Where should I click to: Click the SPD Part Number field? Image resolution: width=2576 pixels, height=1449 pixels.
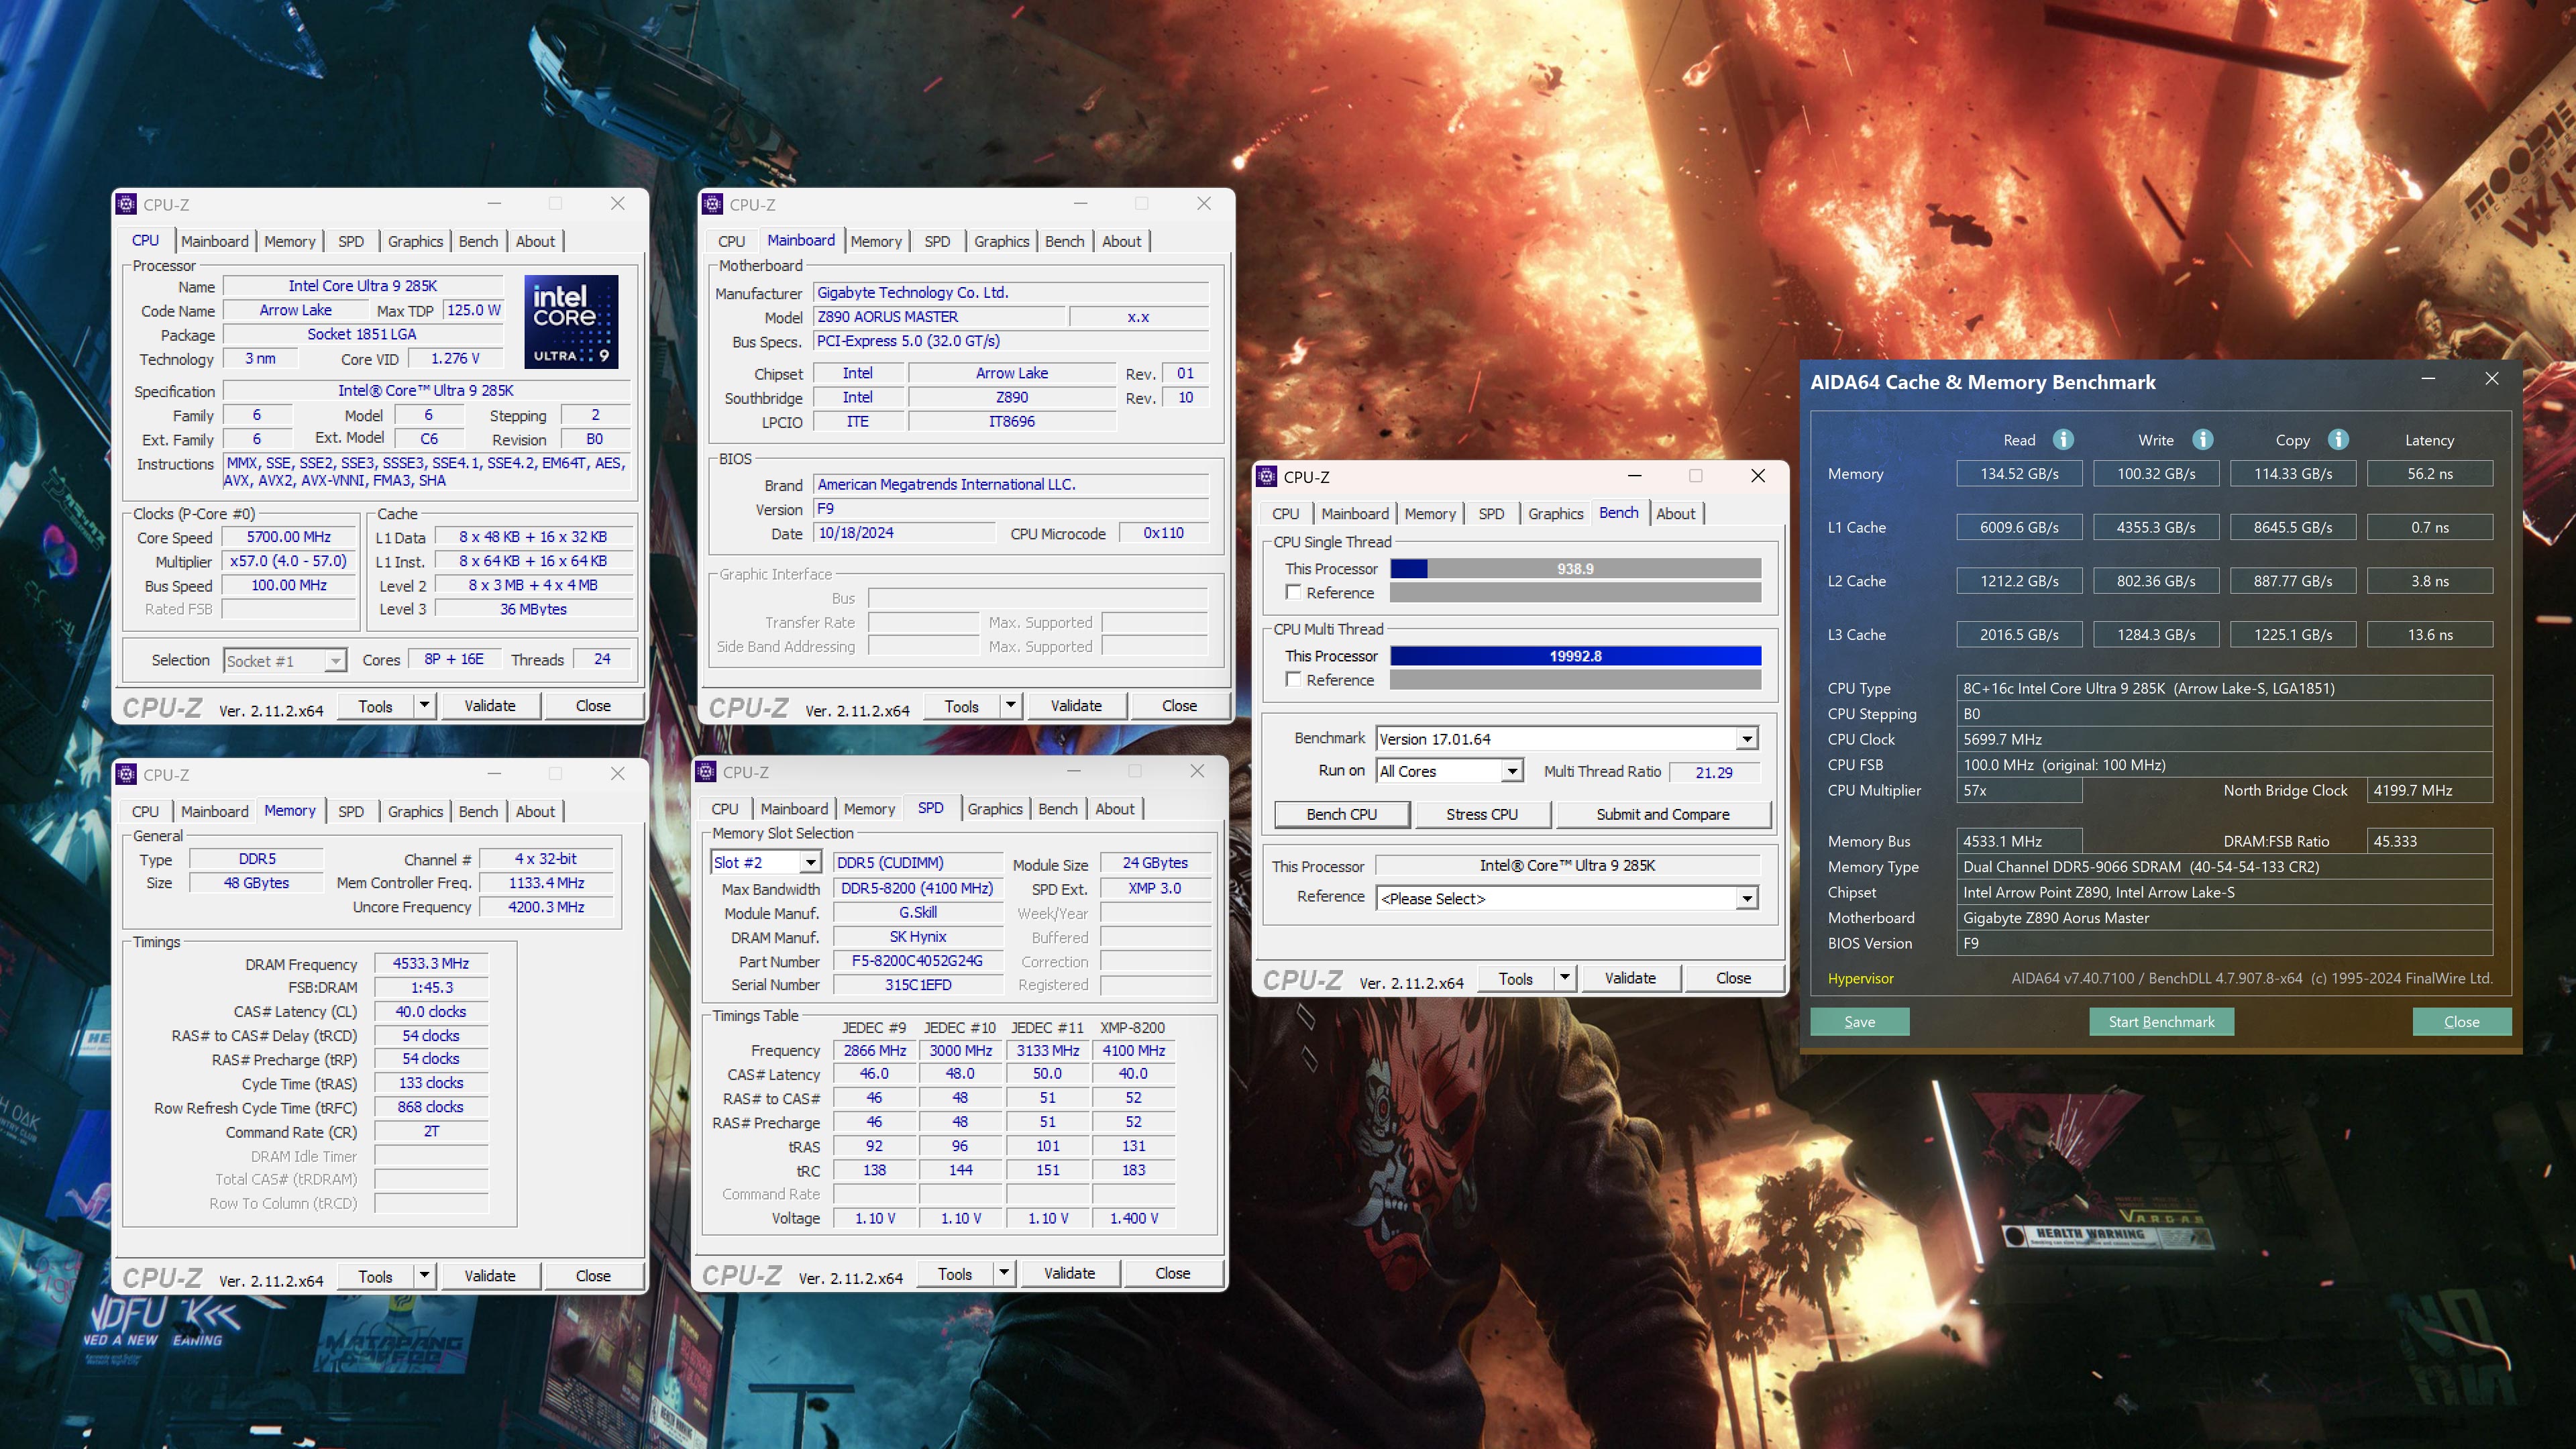click(x=917, y=961)
